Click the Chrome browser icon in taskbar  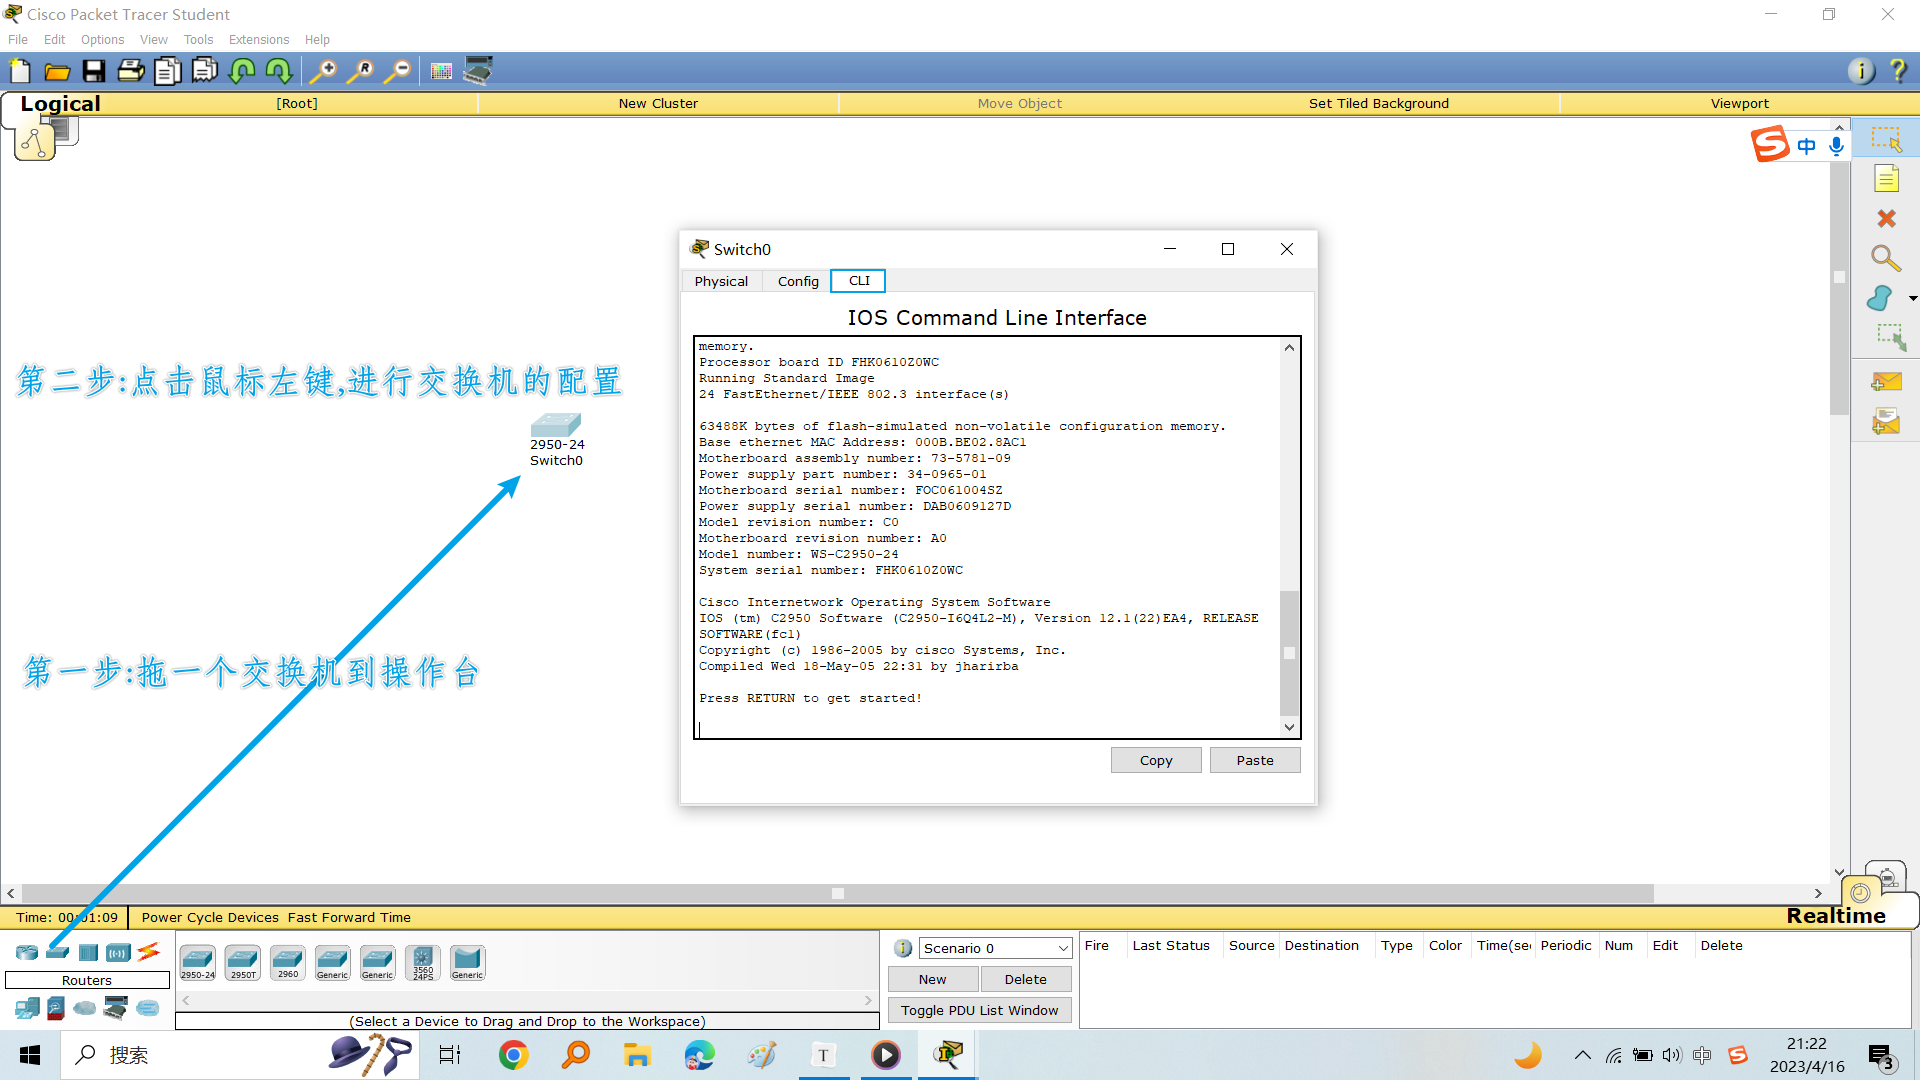(x=513, y=1054)
